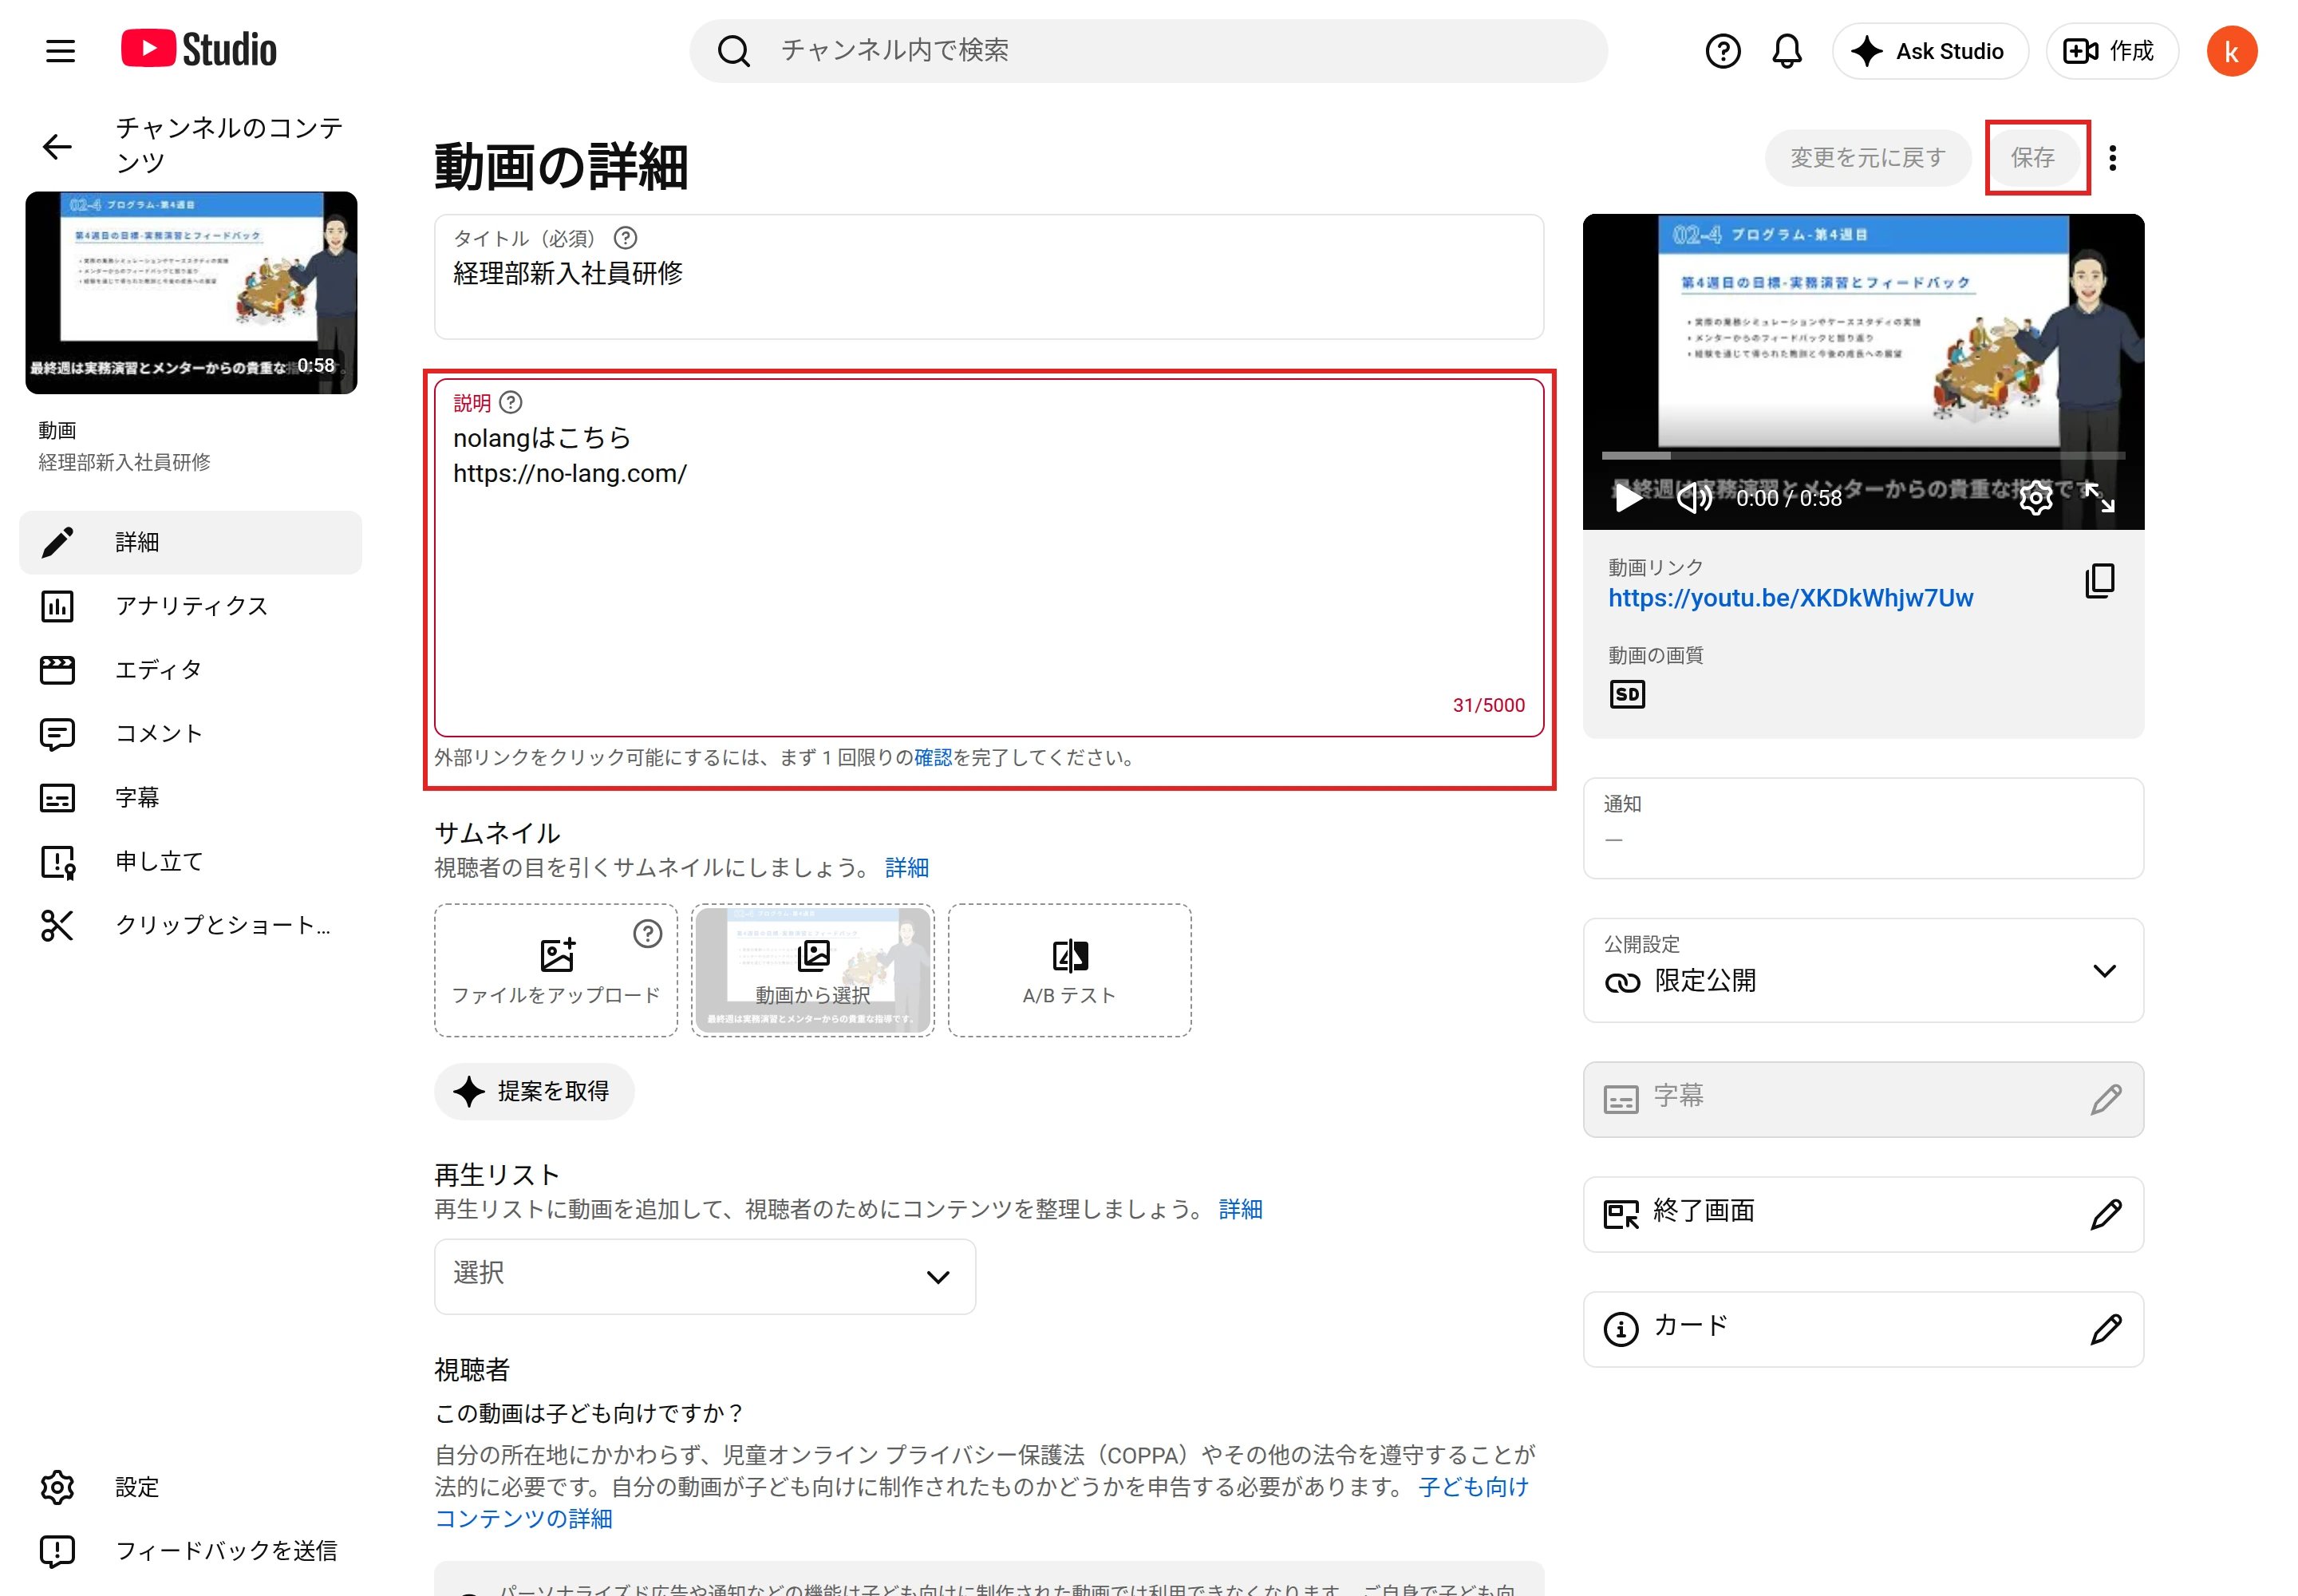Viewport: 2298px width, 1596px height.
Task: Edit 終了画面 with pencil icon
Action: 2105,1214
